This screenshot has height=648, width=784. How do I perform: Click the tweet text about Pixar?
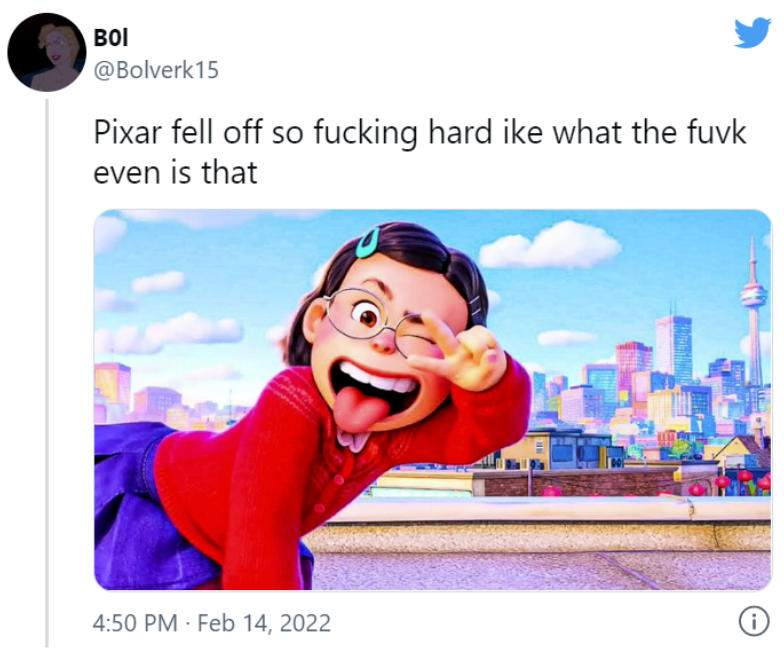point(420,152)
